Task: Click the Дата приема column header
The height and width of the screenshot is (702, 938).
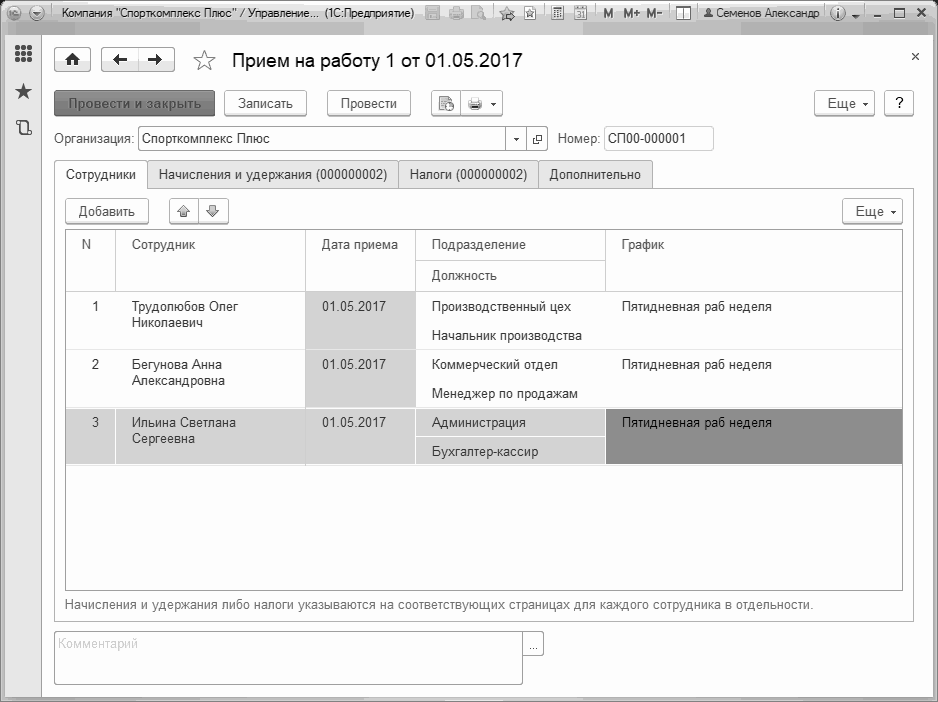Action: [360, 260]
